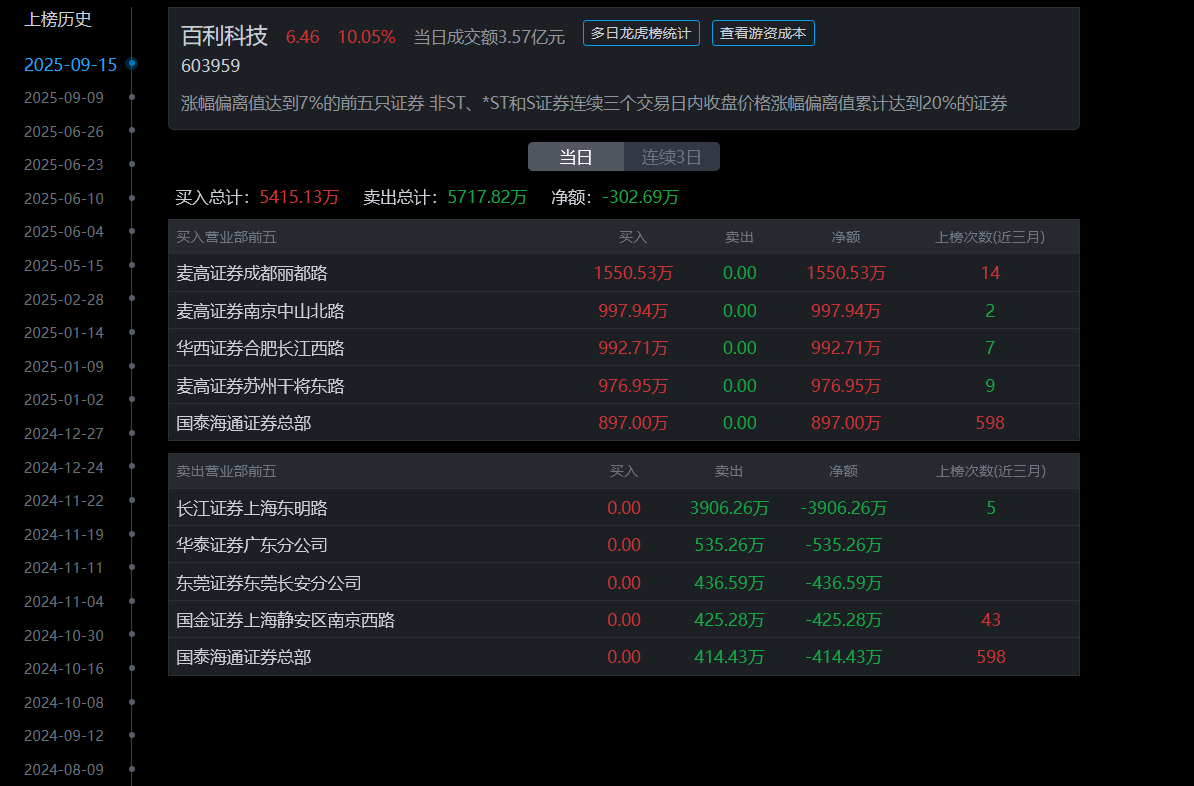Select history date 2025-01-09
Image resolution: width=1194 pixels, height=786 pixels.
pyautogui.click(x=64, y=366)
